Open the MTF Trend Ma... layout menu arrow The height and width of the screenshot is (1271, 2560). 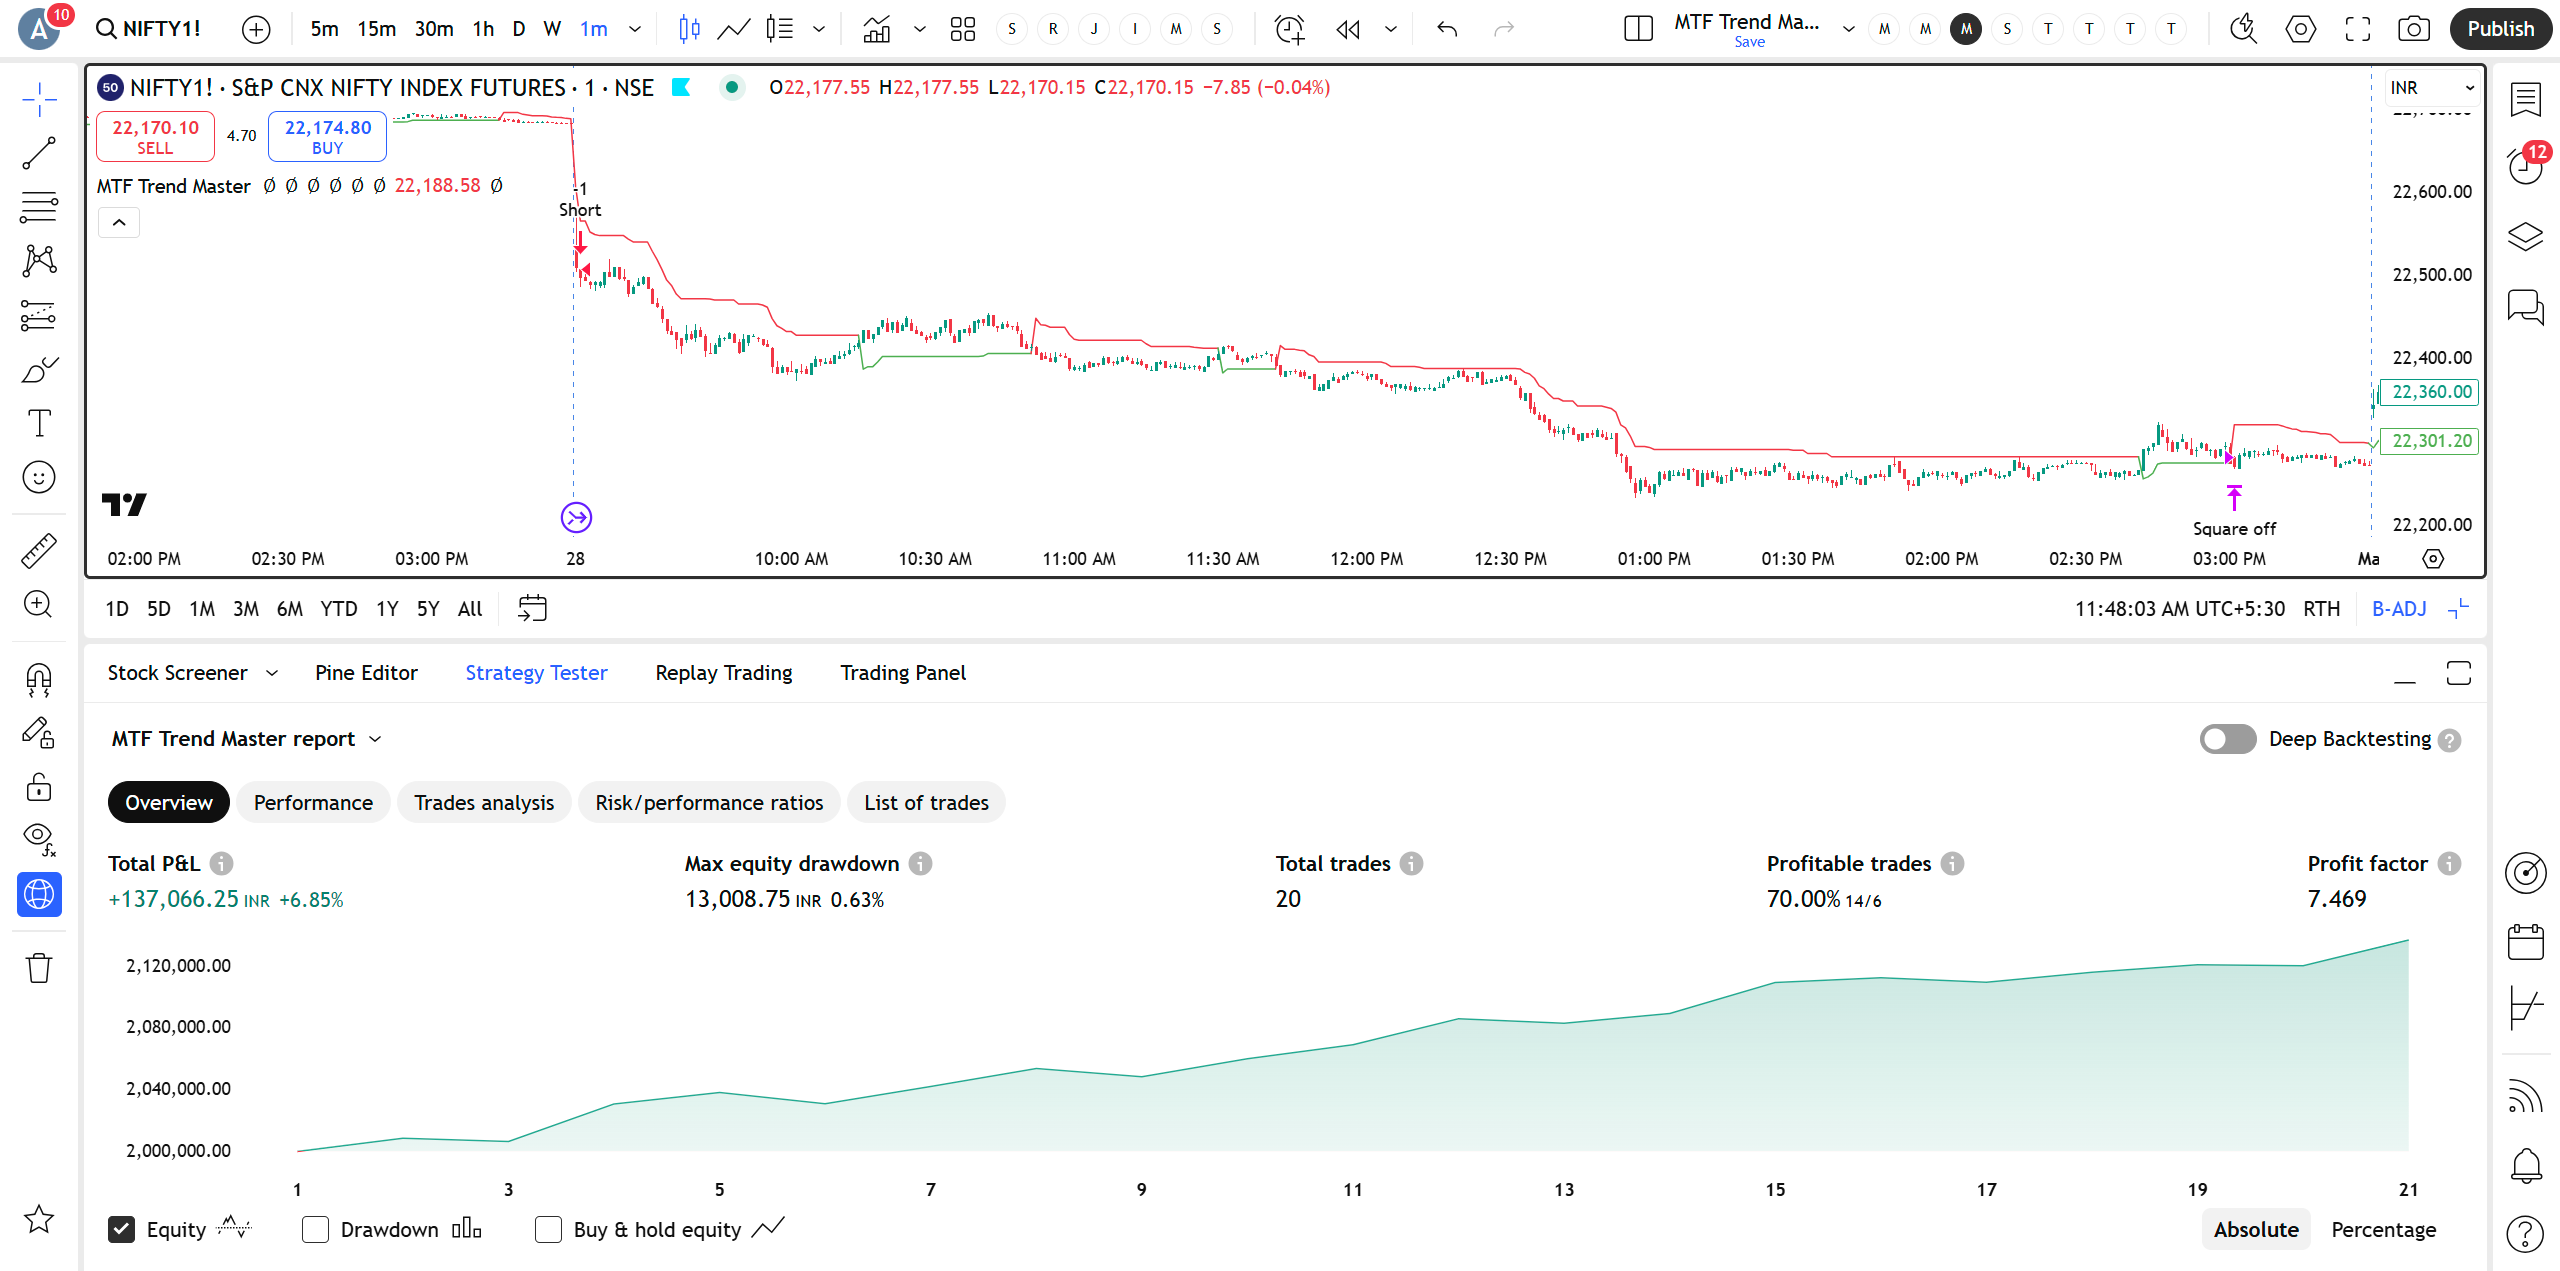[1849, 29]
